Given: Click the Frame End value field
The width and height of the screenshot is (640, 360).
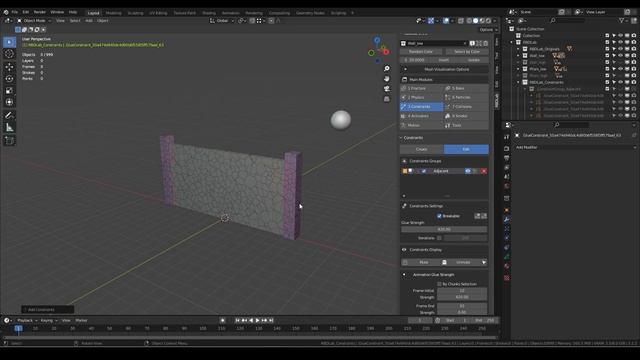Looking at the screenshot, I should click(x=462, y=306).
